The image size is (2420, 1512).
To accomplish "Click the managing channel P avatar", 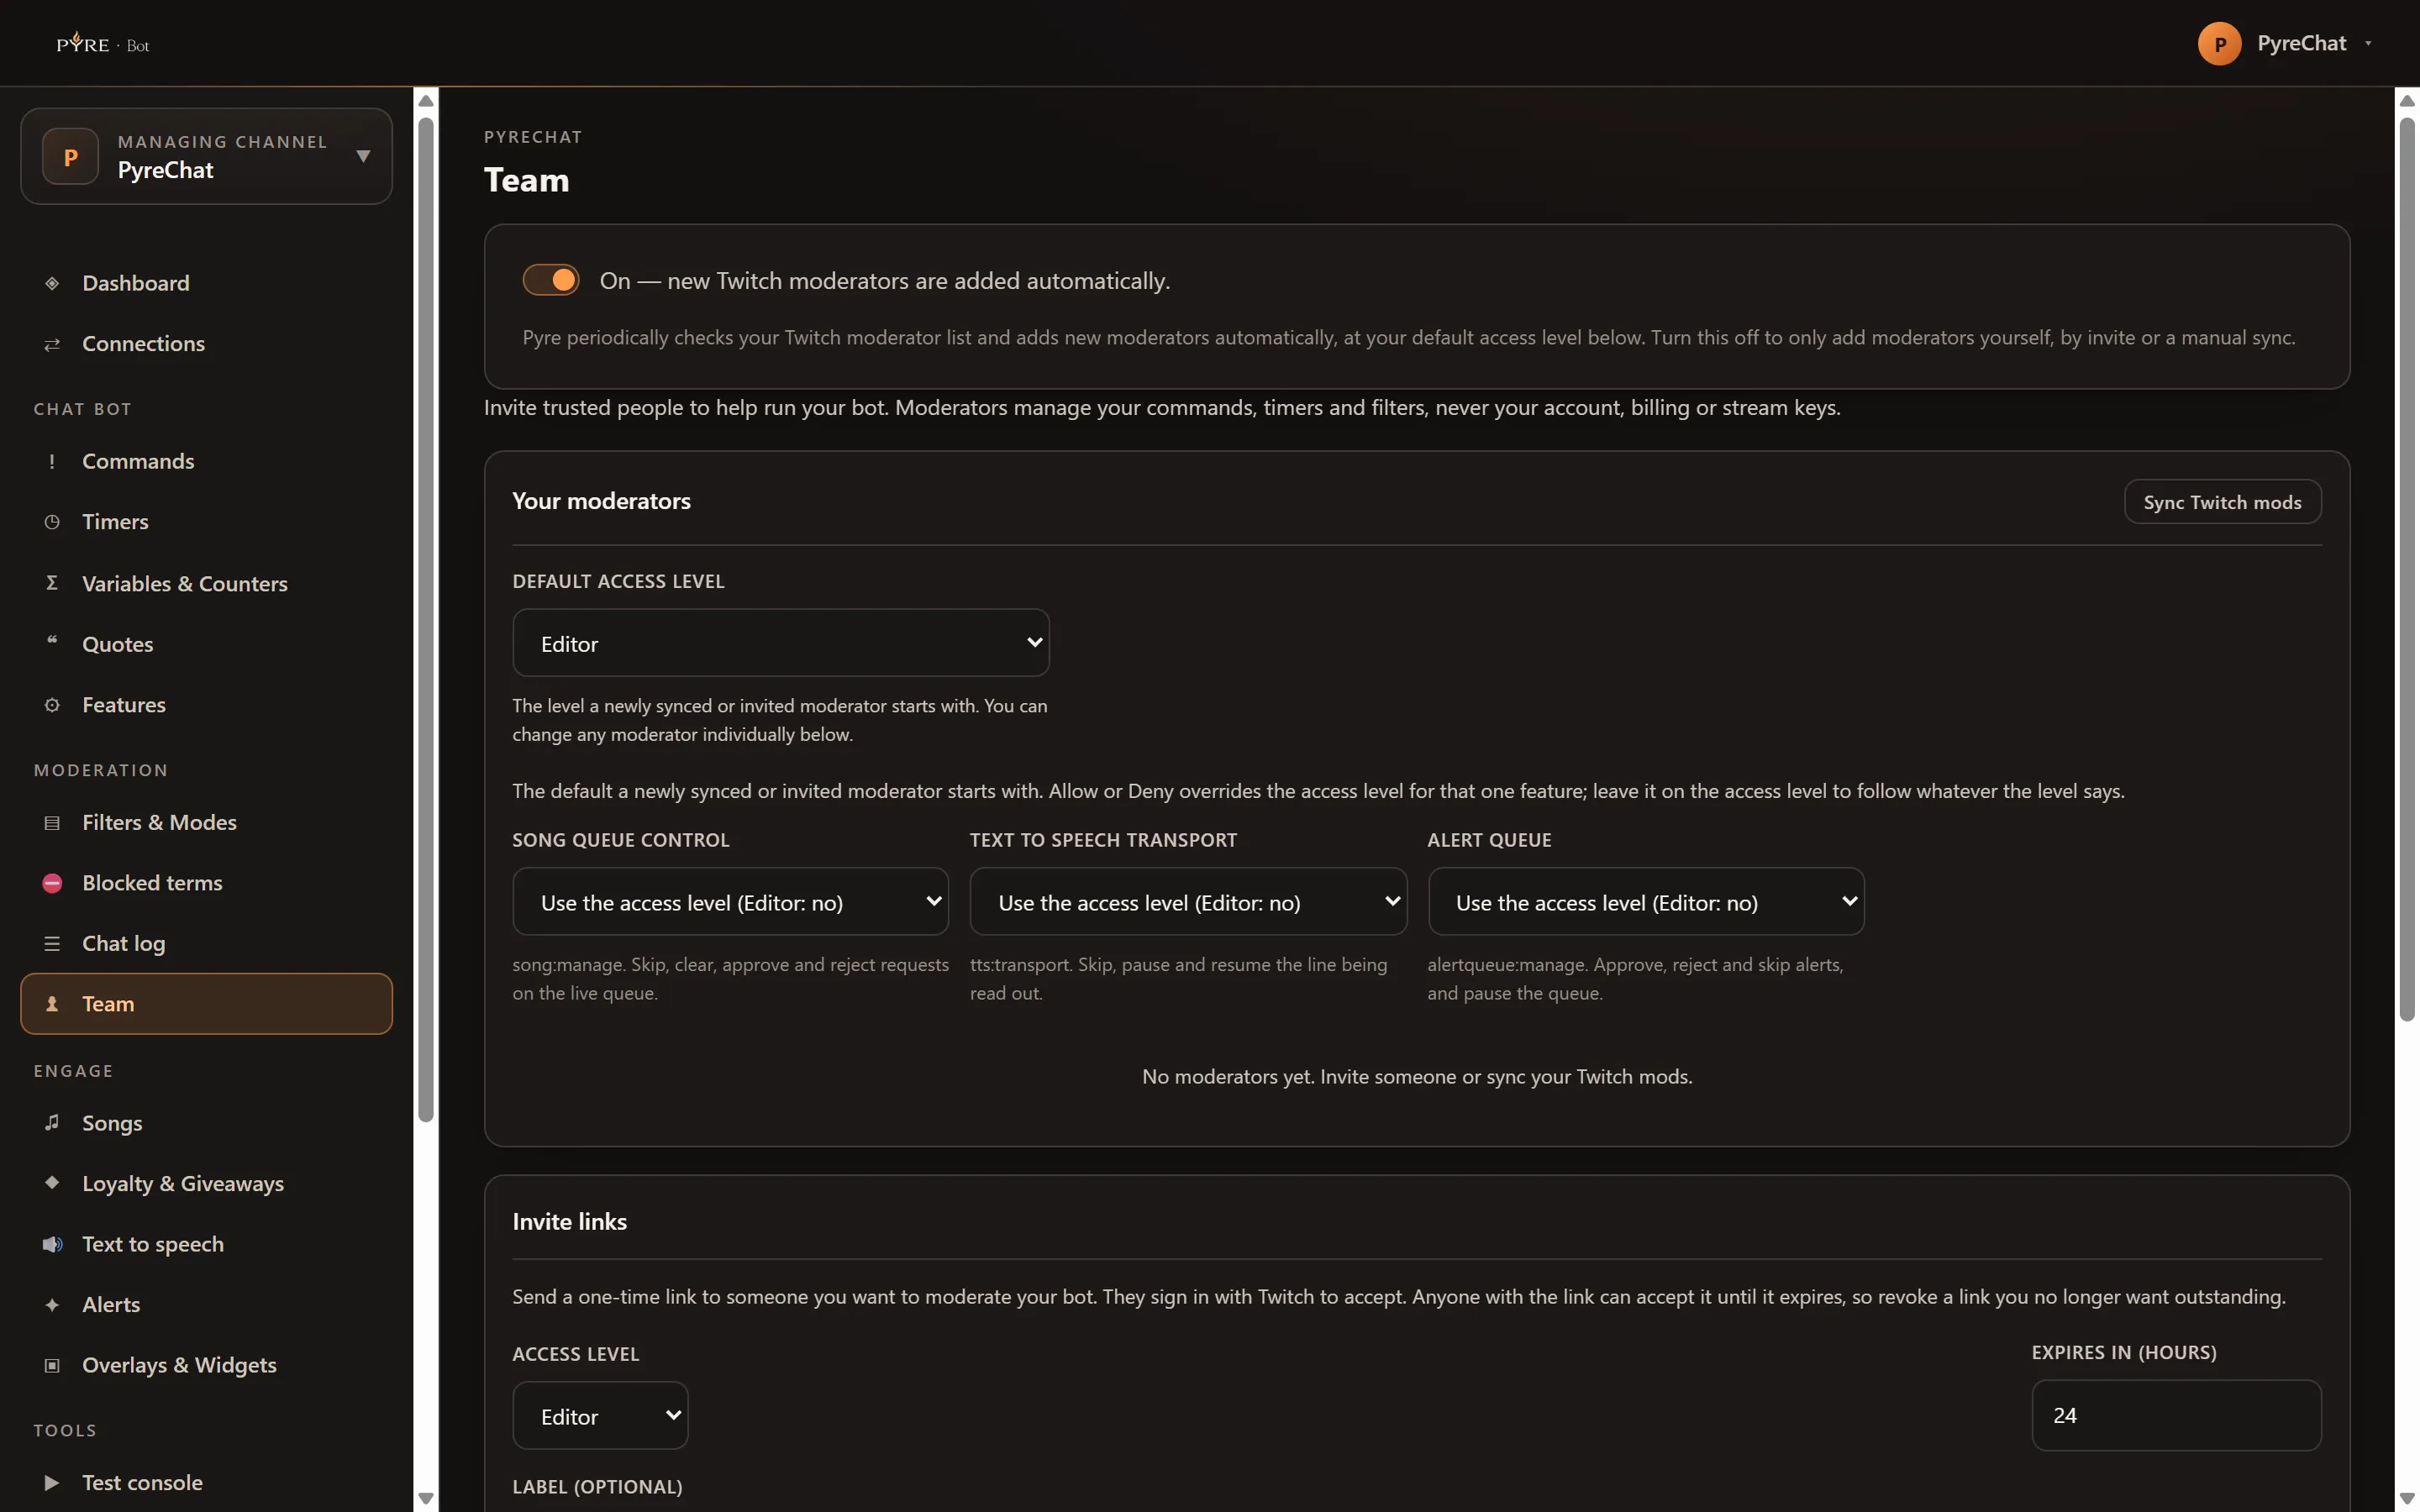I will click(70, 157).
